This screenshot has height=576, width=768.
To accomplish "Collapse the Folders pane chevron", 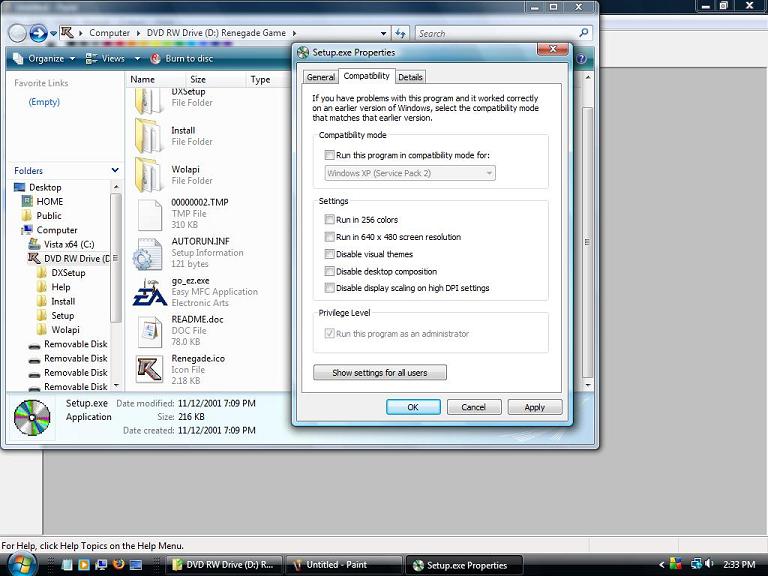I will [x=114, y=171].
